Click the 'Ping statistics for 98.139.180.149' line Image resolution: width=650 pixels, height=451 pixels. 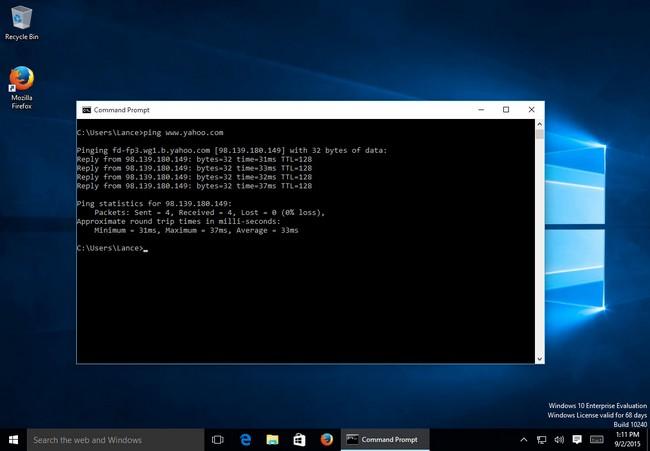(x=154, y=204)
